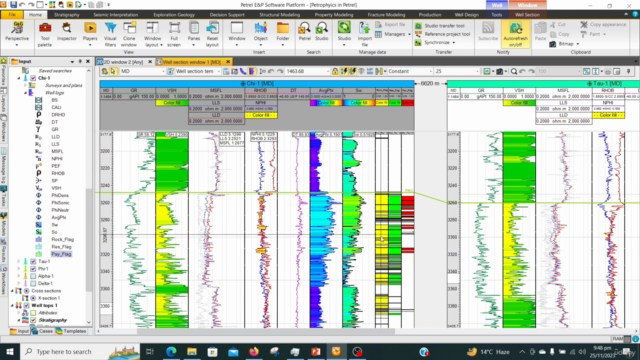640x360 pixels.
Task: Click the Chi-1 [MD] well header
Action: [x=257, y=84]
